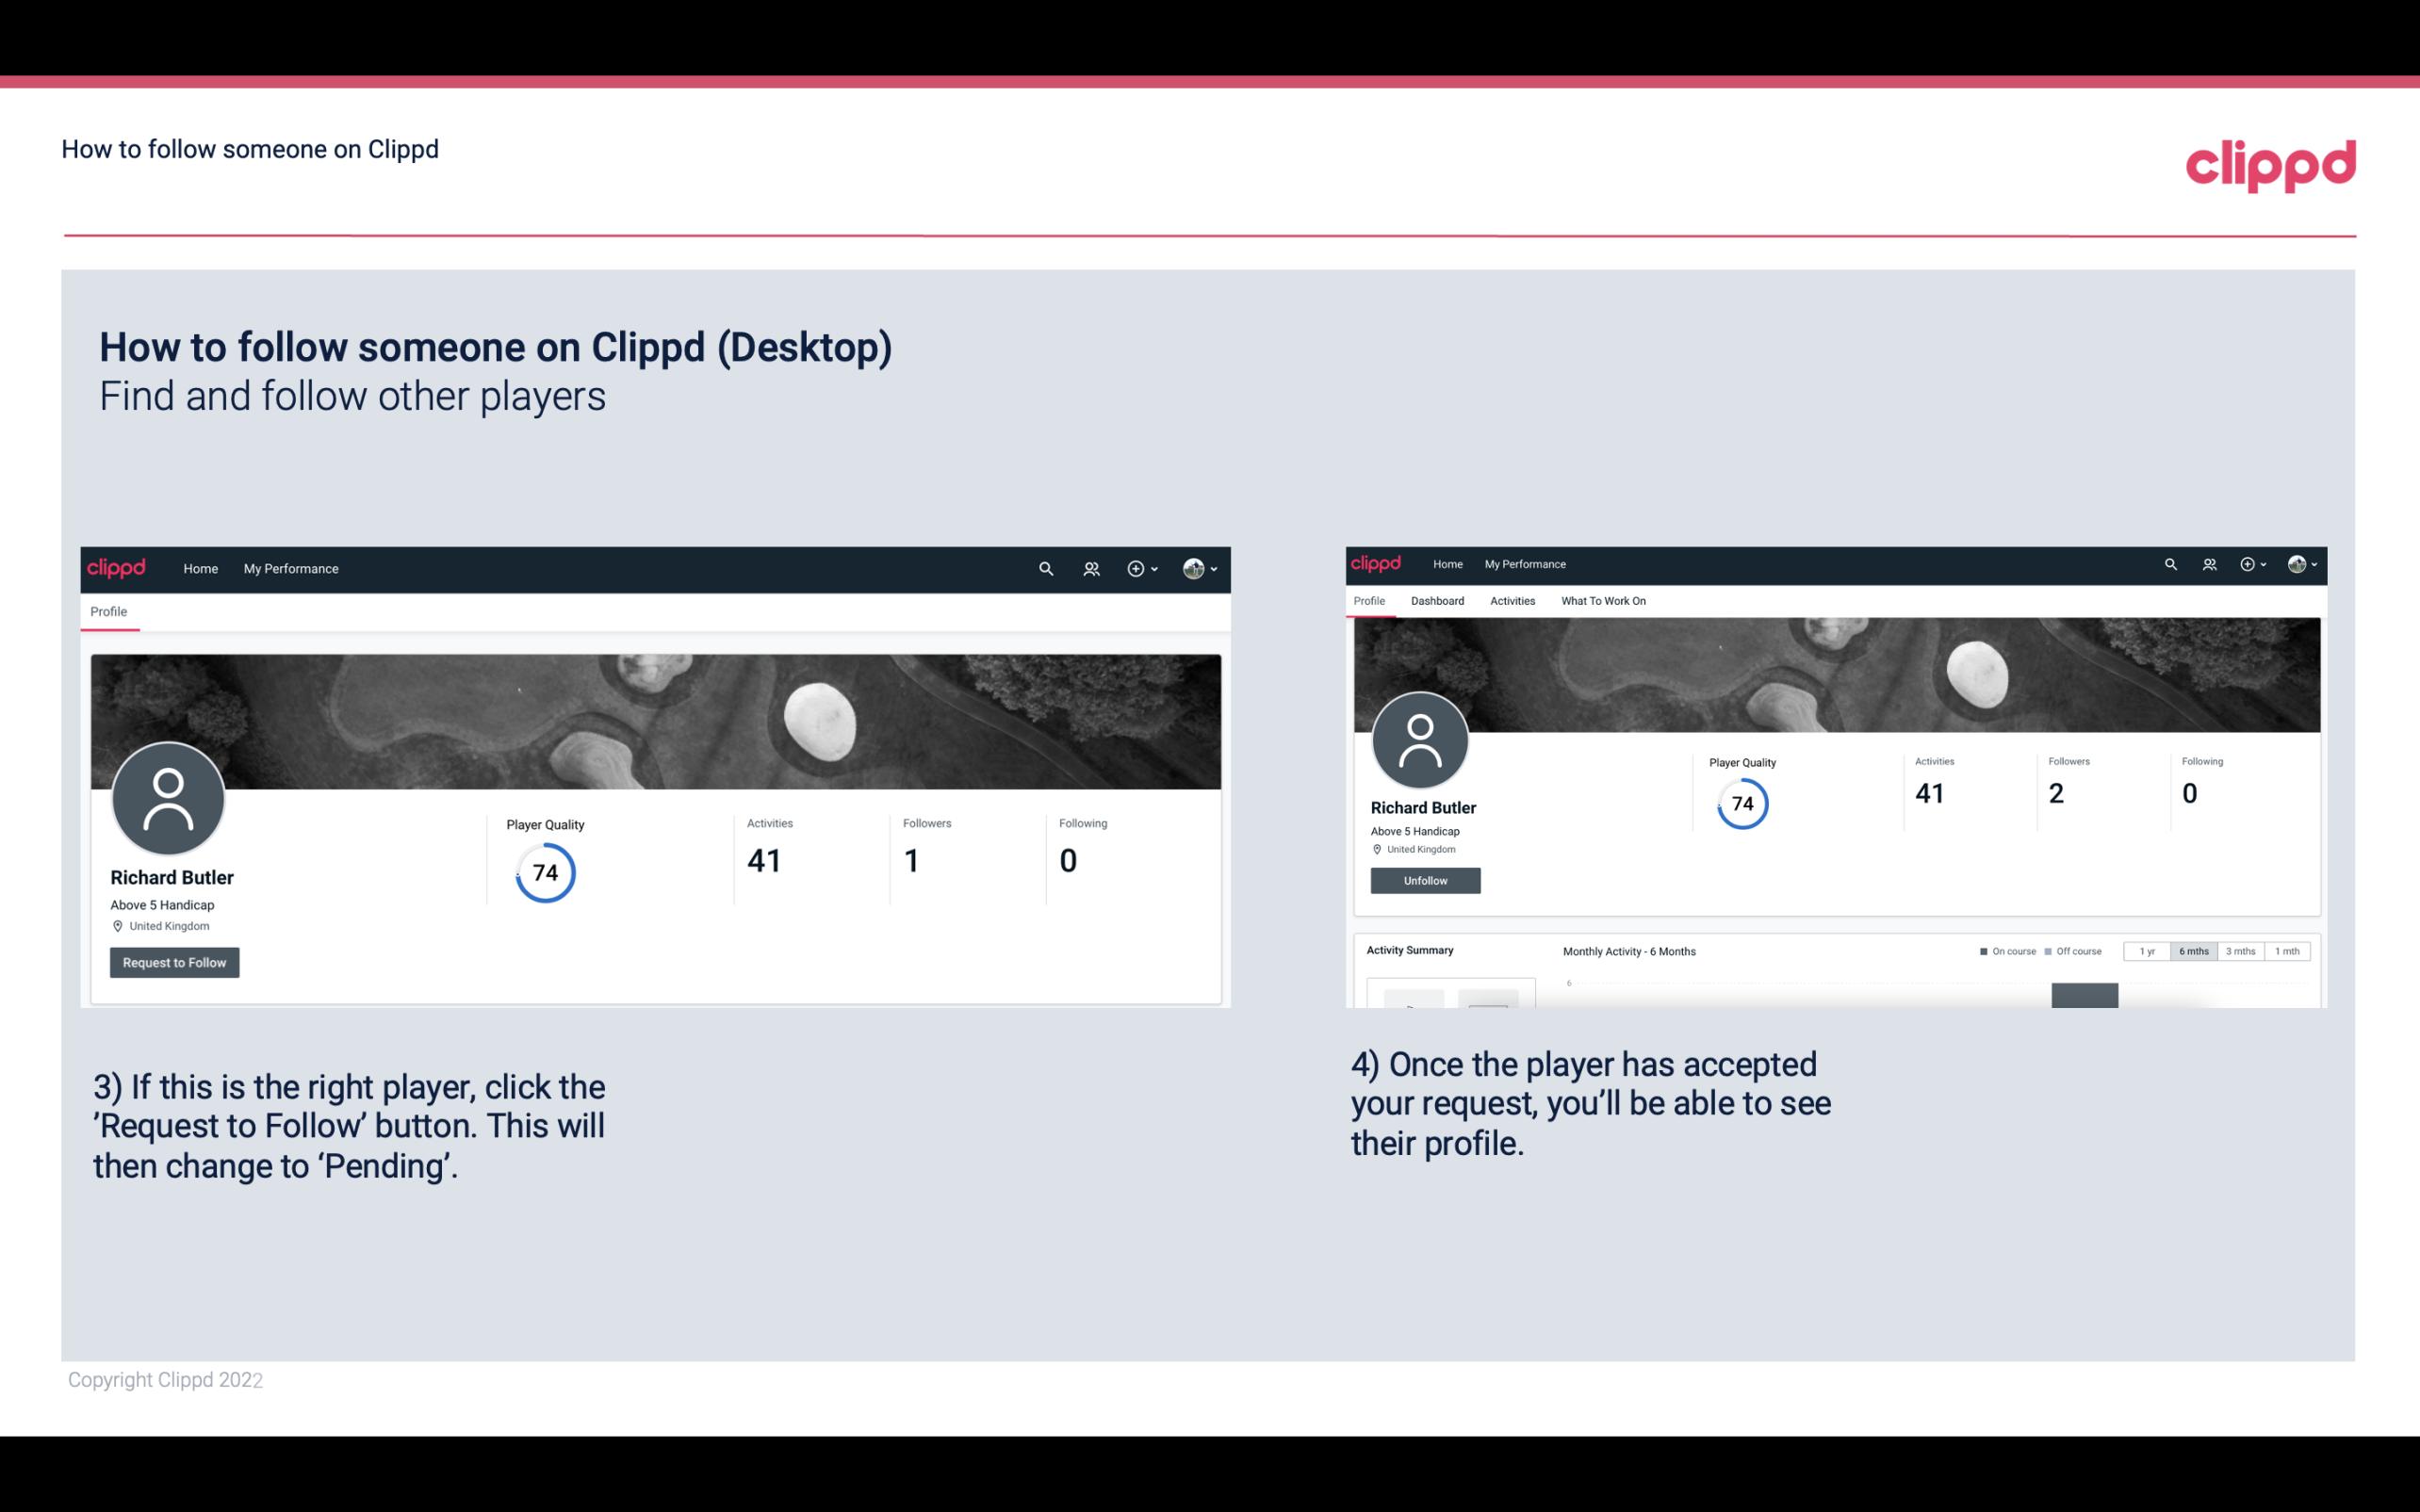Select the '1 yr' activity summary period

(x=2147, y=951)
